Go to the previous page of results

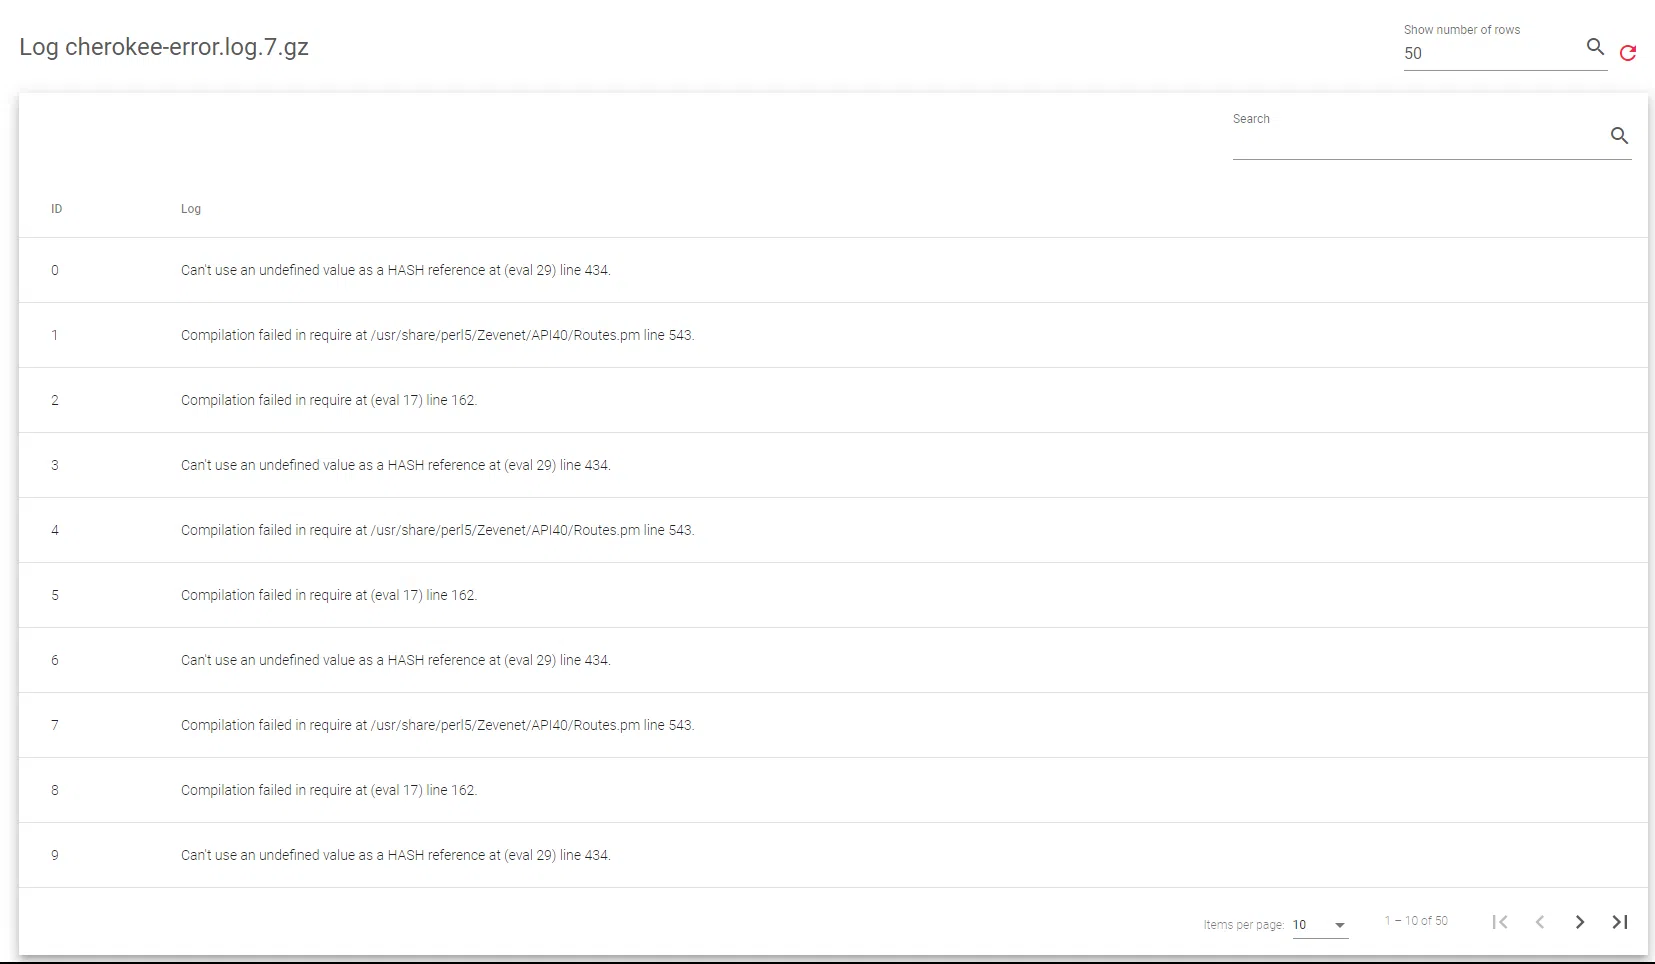pyautogui.click(x=1540, y=922)
